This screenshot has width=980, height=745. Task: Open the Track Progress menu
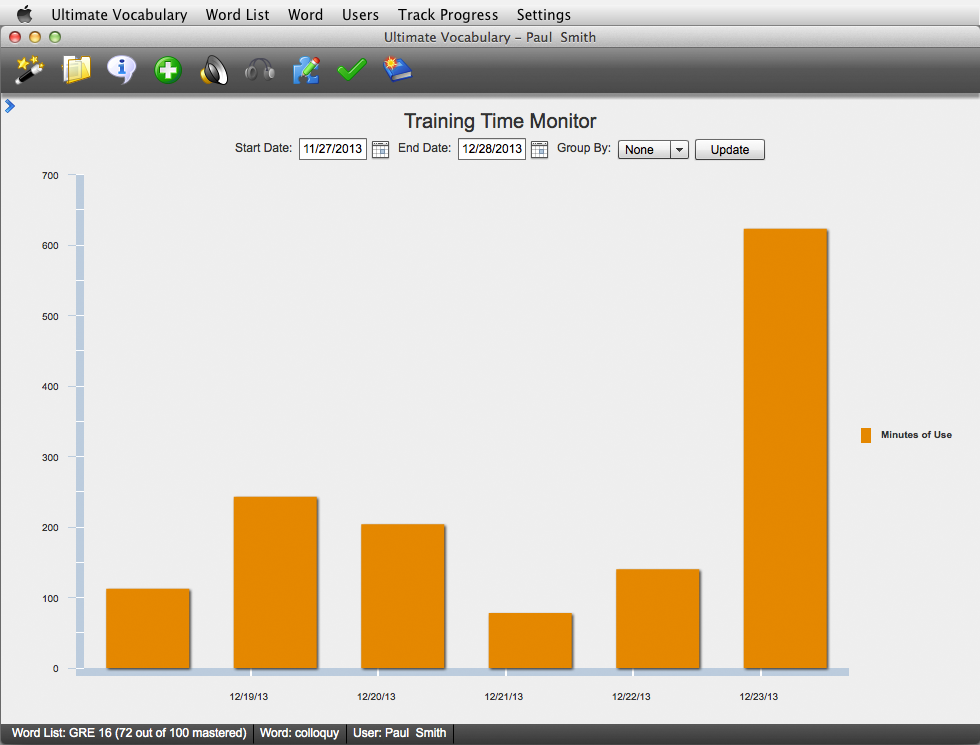447,15
